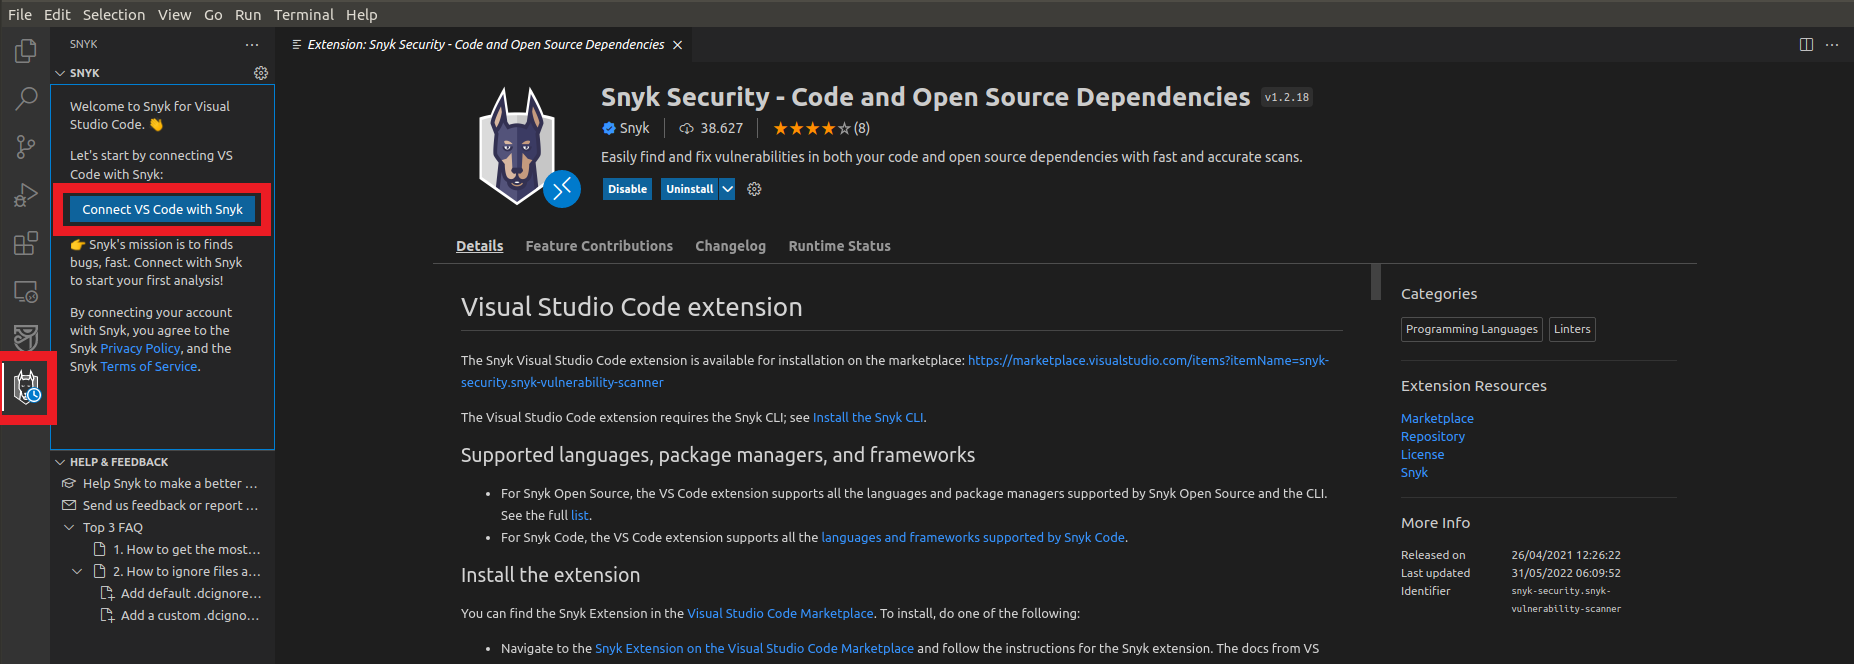
Task: Open the Terminal menu
Action: (304, 14)
